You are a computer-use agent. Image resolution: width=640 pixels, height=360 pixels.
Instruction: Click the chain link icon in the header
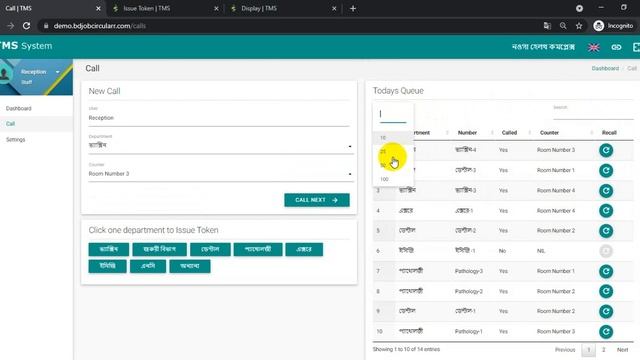(x=616, y=47)
